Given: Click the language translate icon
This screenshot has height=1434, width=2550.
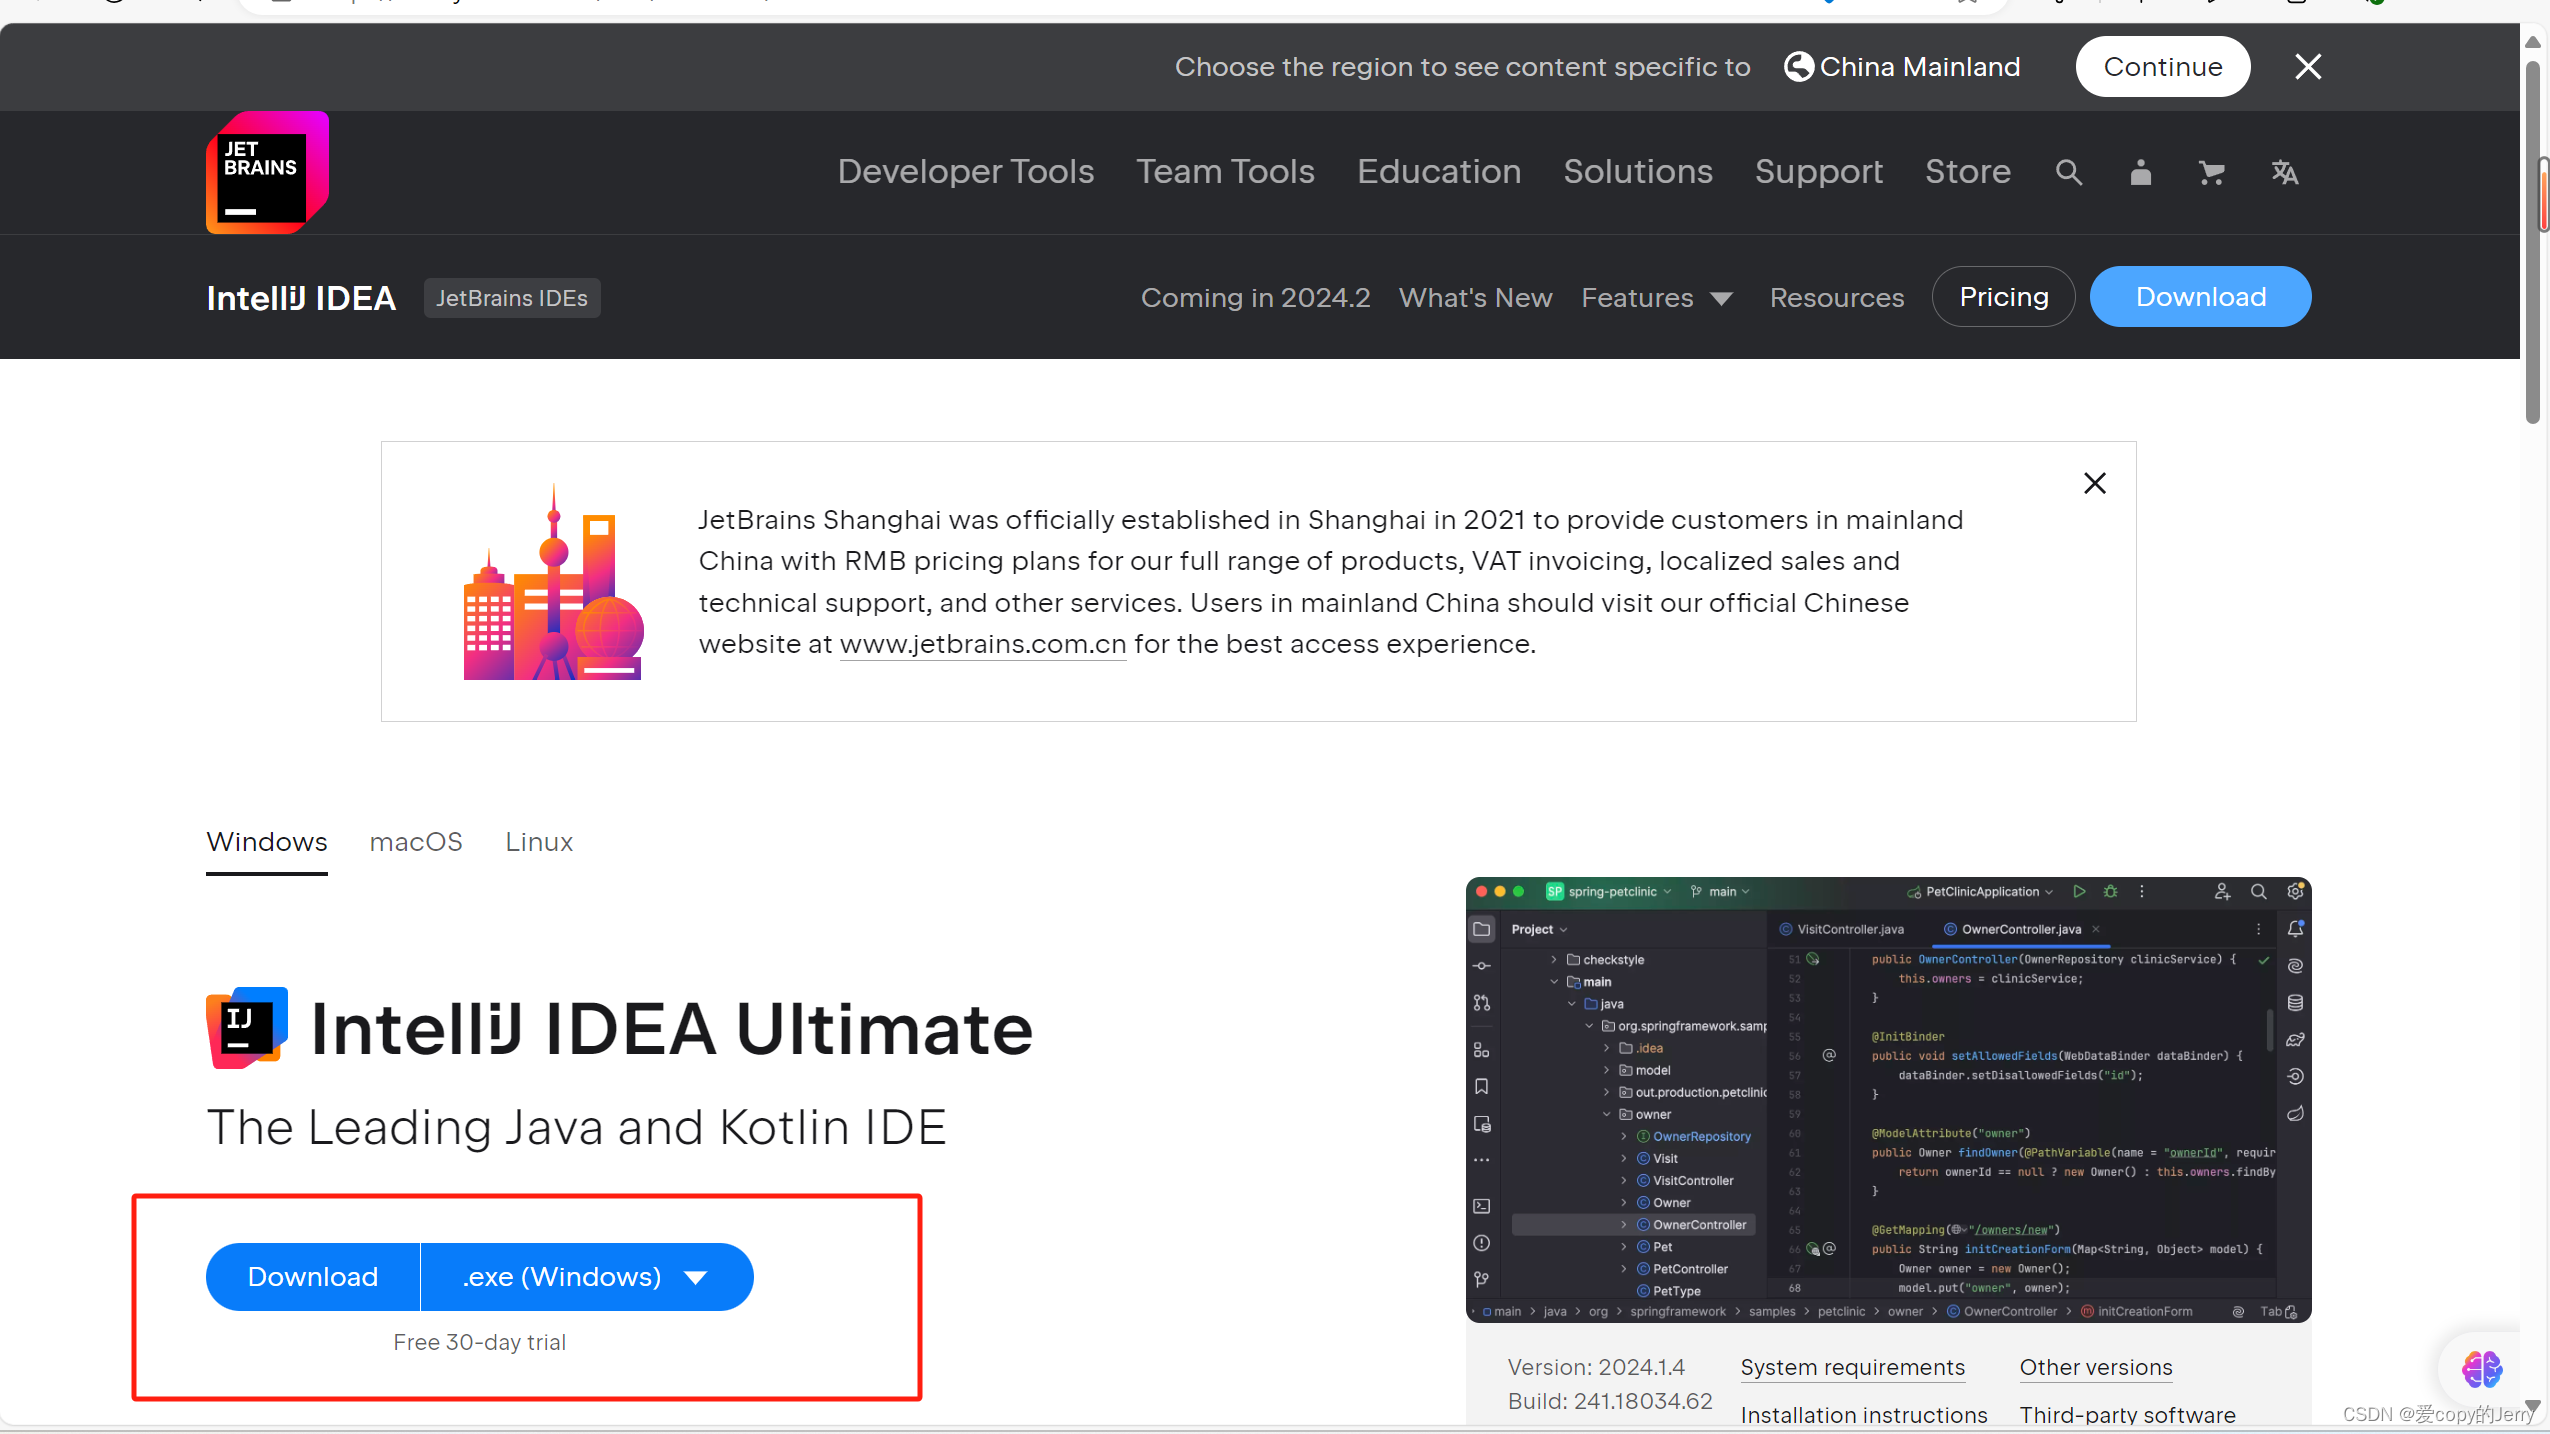Looking at the screenshot, I should coord(2284,172).
